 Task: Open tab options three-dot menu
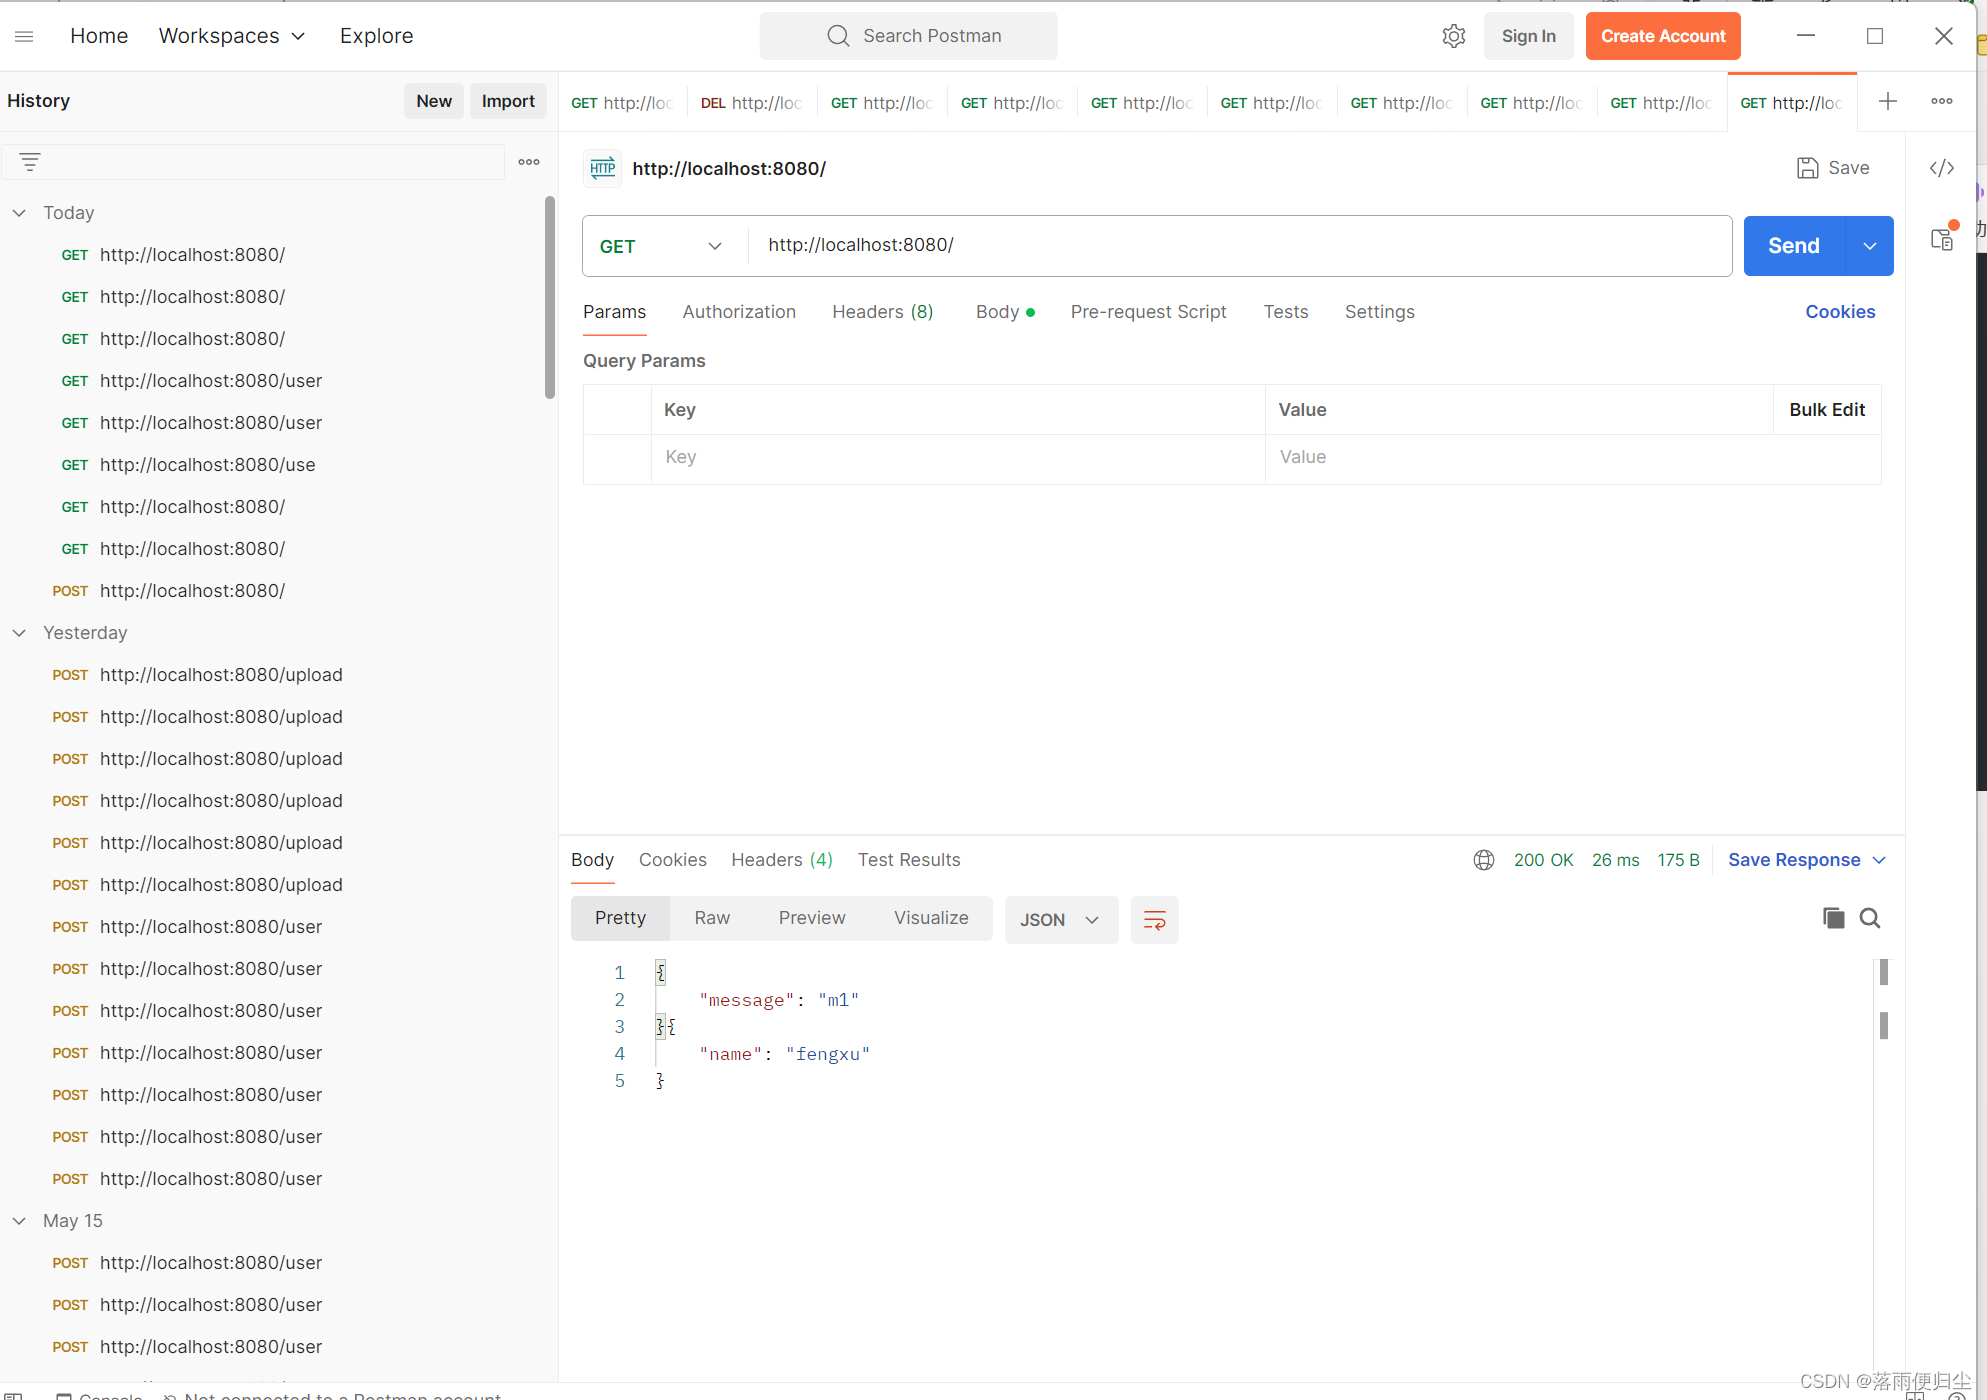pyautogui.click(x=1942, y=101)
